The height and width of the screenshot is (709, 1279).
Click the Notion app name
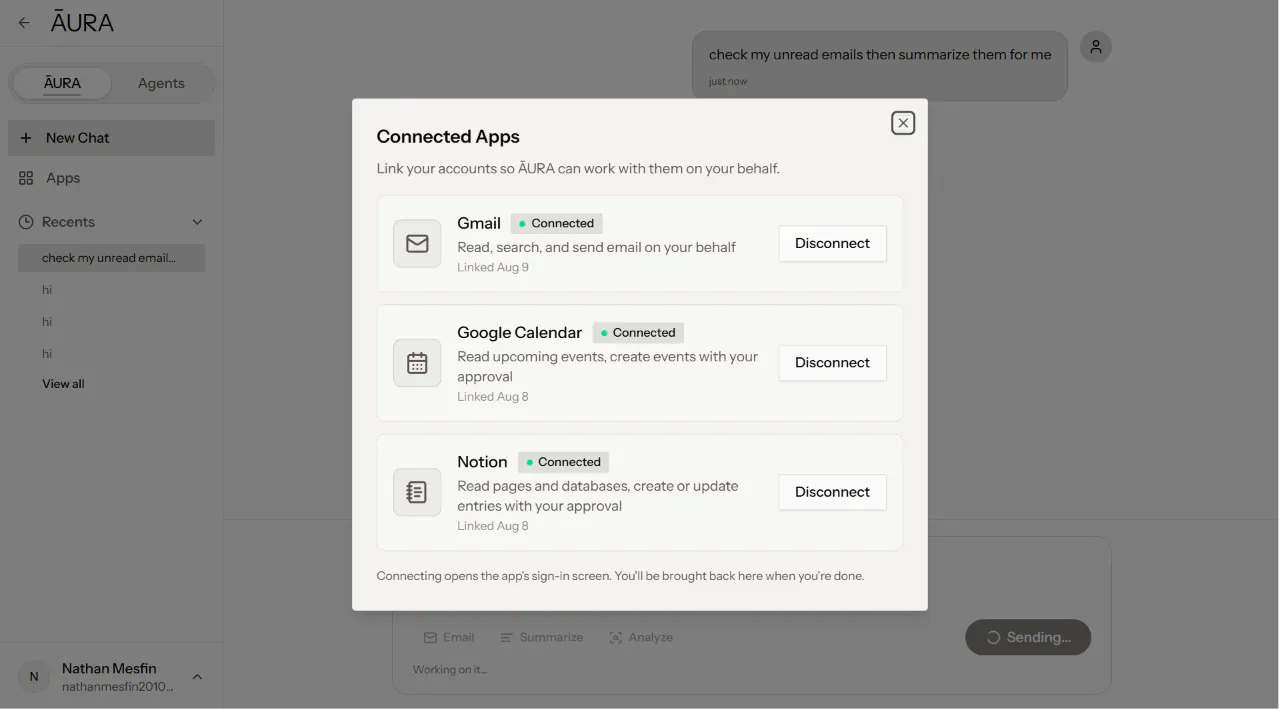[482, 462]
